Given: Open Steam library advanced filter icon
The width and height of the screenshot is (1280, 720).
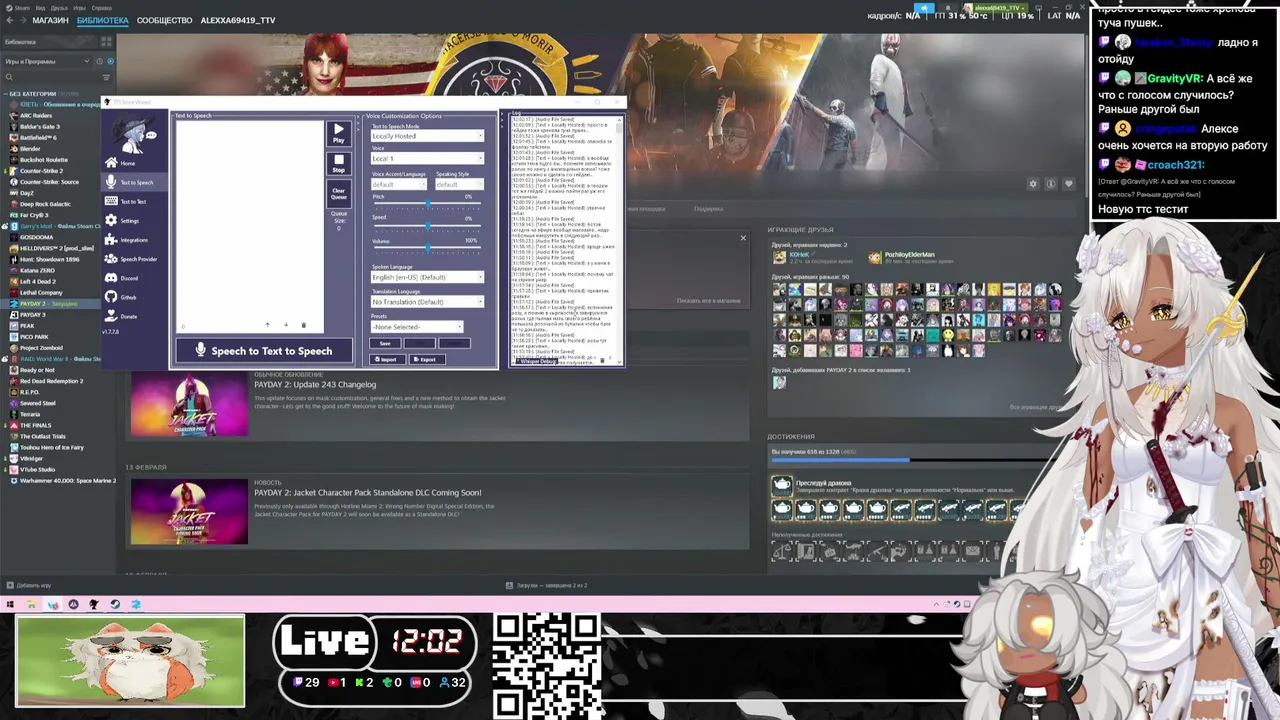Looking at the screenshot, I should coord(107,77).
